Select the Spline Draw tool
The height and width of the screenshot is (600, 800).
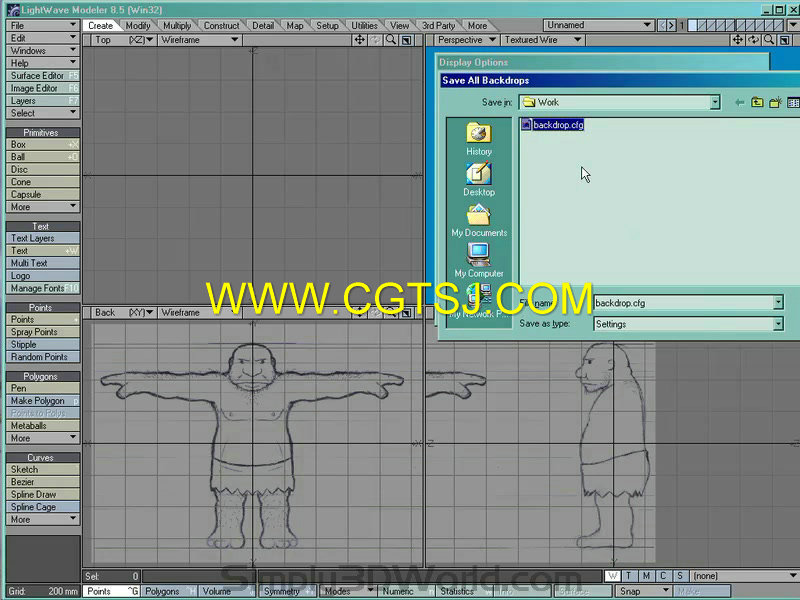(x=43, y=494)
